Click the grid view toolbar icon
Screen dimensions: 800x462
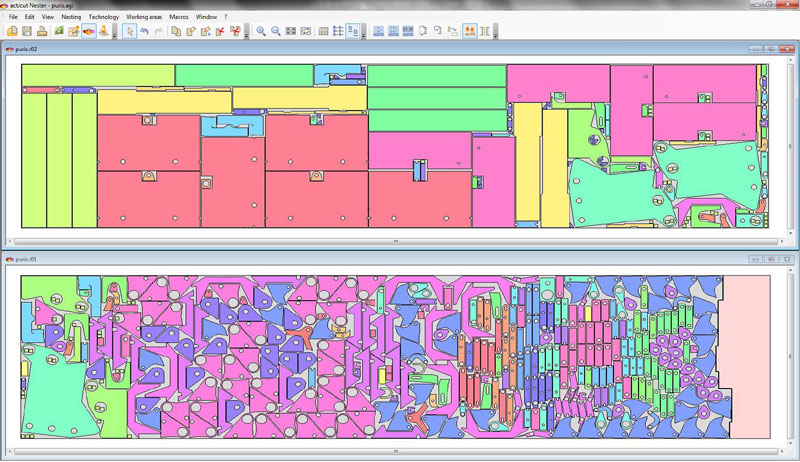[x=323, y=31]
